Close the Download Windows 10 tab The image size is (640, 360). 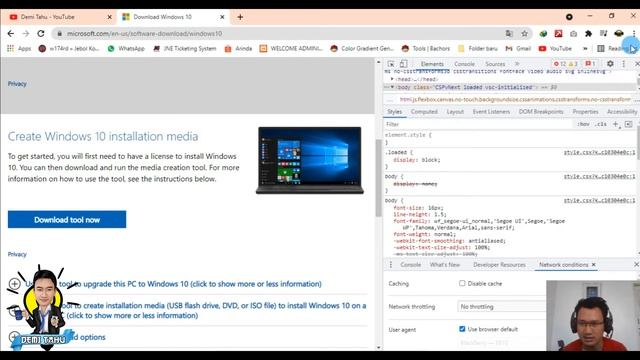click(222, 17)
